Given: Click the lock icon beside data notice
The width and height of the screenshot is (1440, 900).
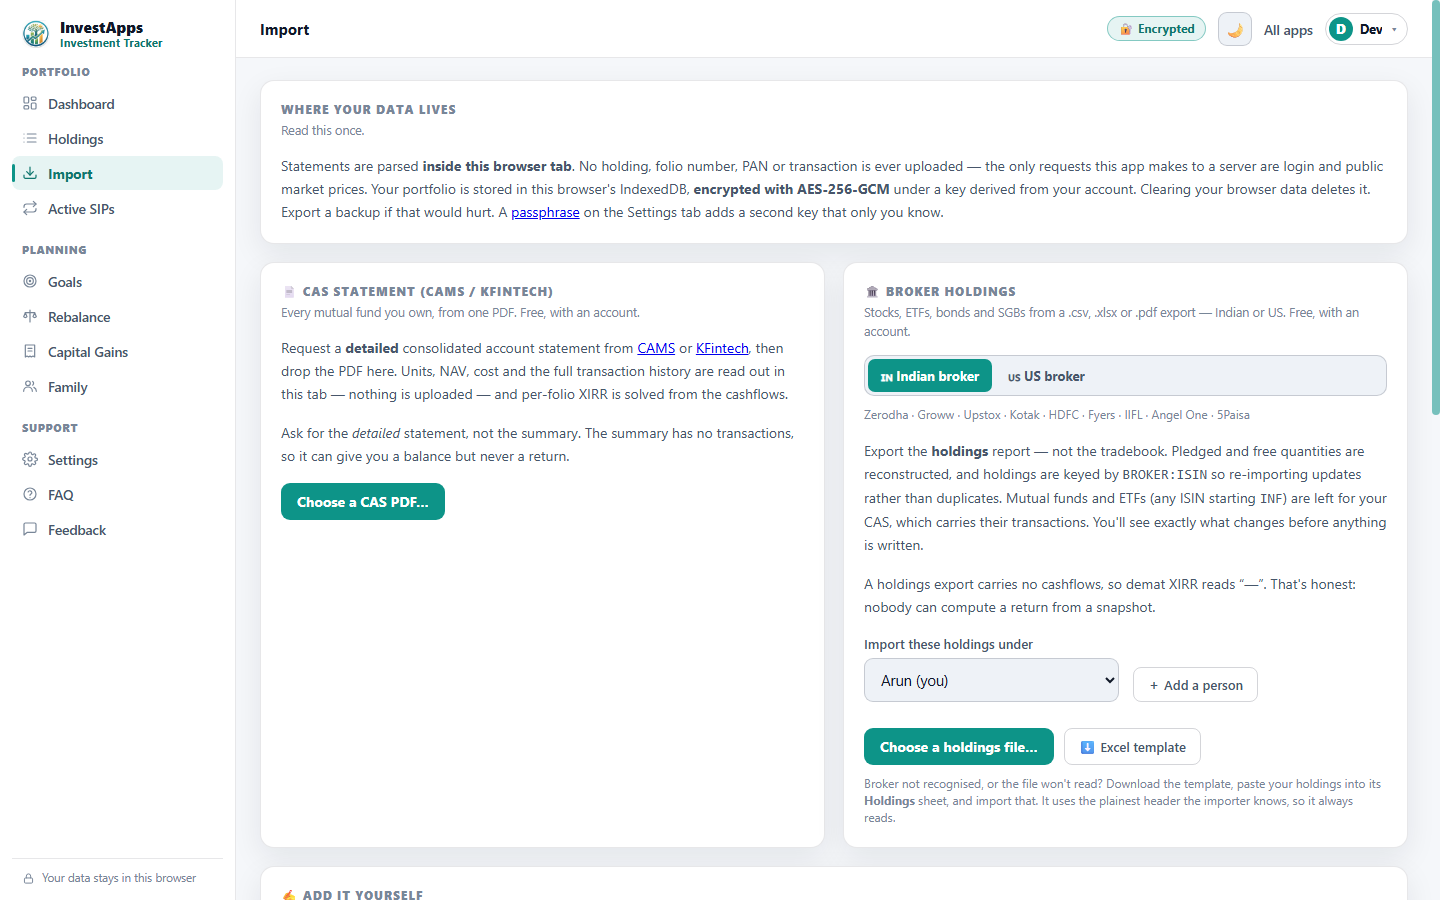Looking at the screenshot, I should click(29, 879).
